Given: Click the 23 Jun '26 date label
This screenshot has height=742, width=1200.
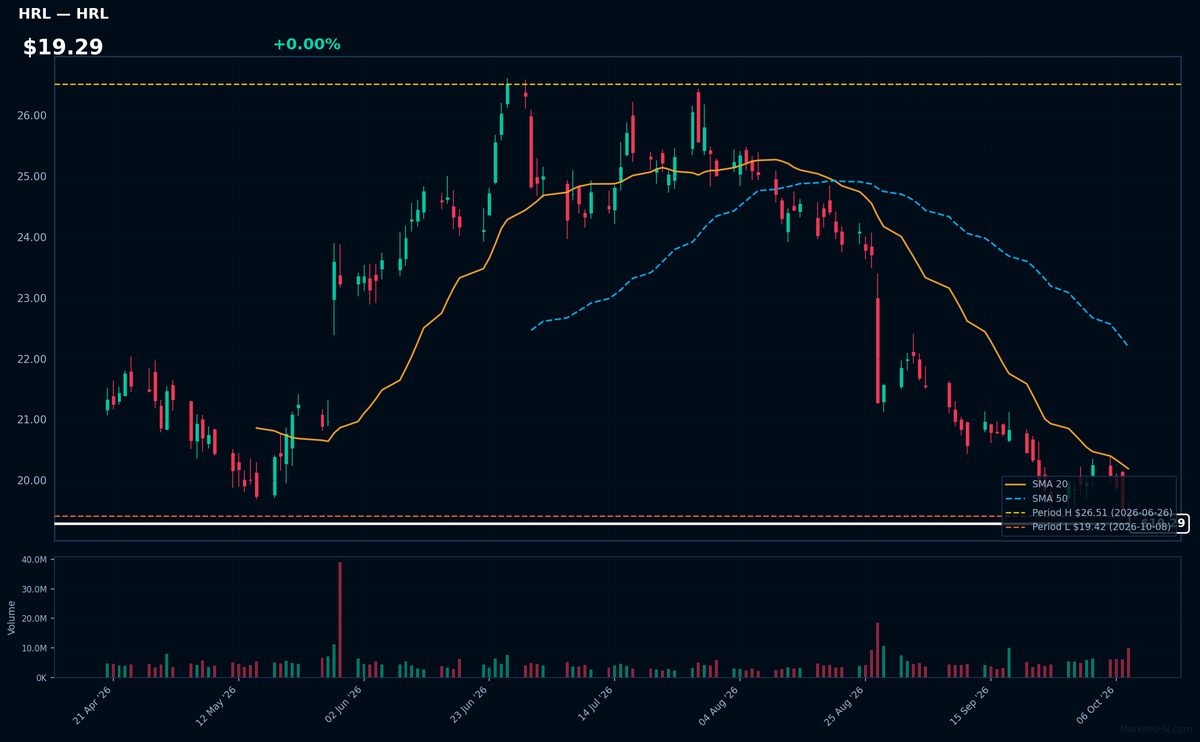Looking at the screenshot, I should coord(468,704).
